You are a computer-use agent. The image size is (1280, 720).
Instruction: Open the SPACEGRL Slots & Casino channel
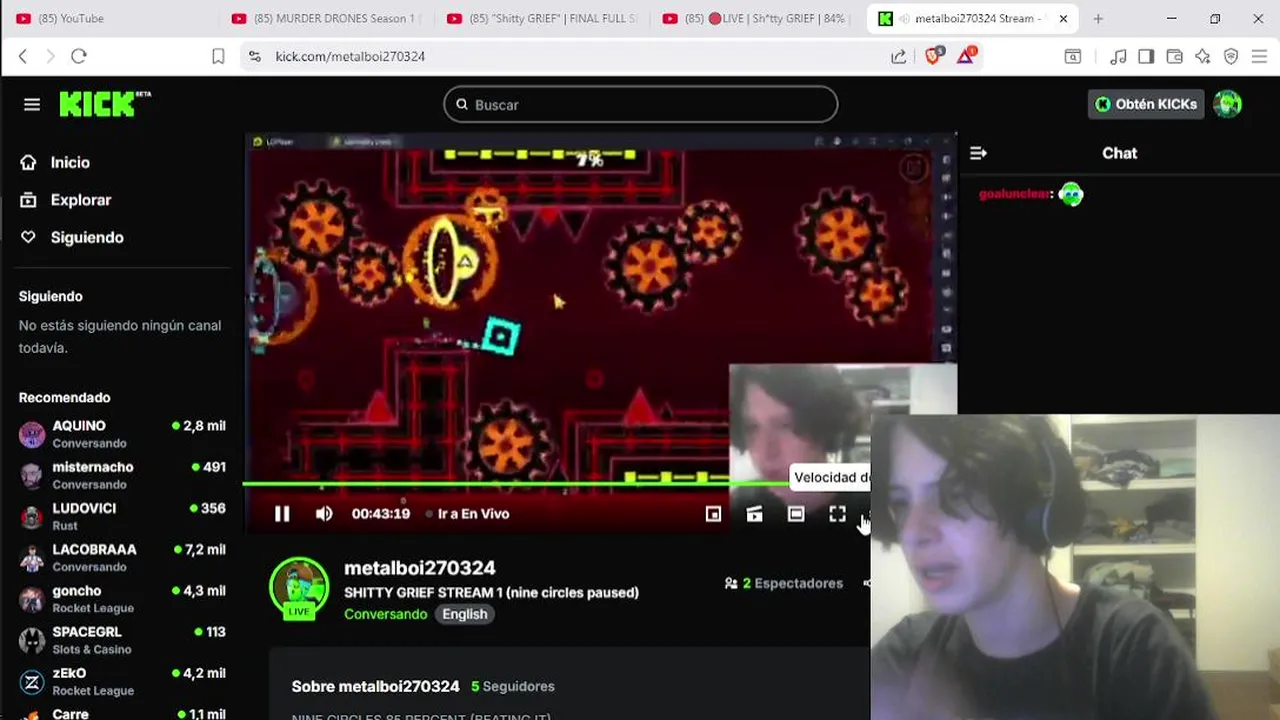tap(122, 640)
